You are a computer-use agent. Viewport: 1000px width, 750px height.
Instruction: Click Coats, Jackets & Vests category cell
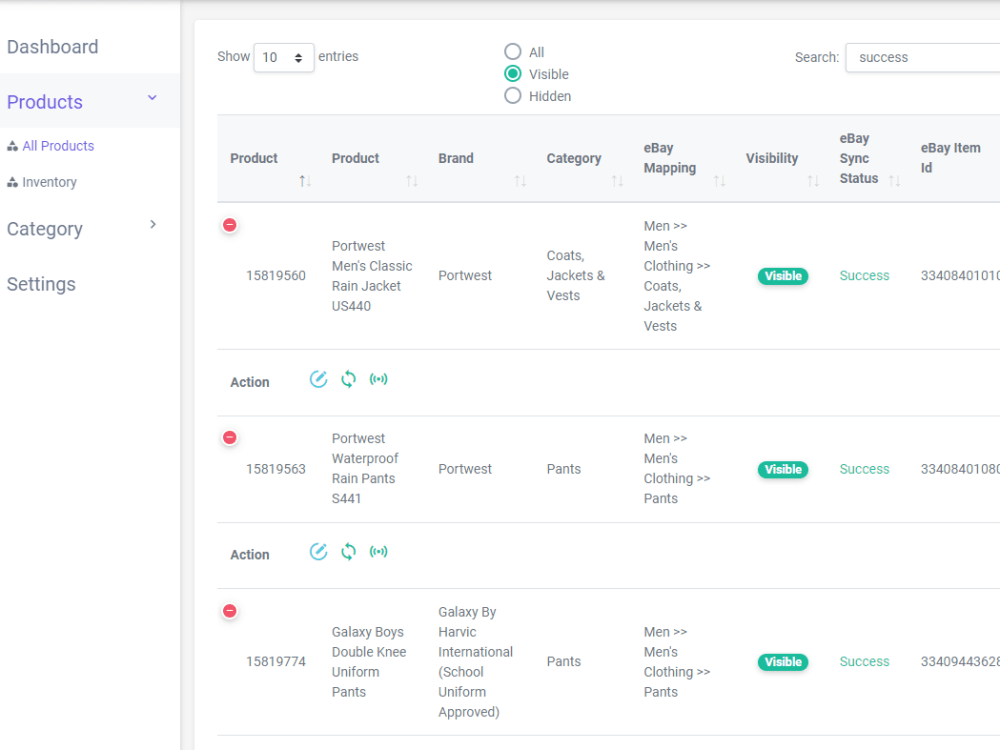pos(575,276)
